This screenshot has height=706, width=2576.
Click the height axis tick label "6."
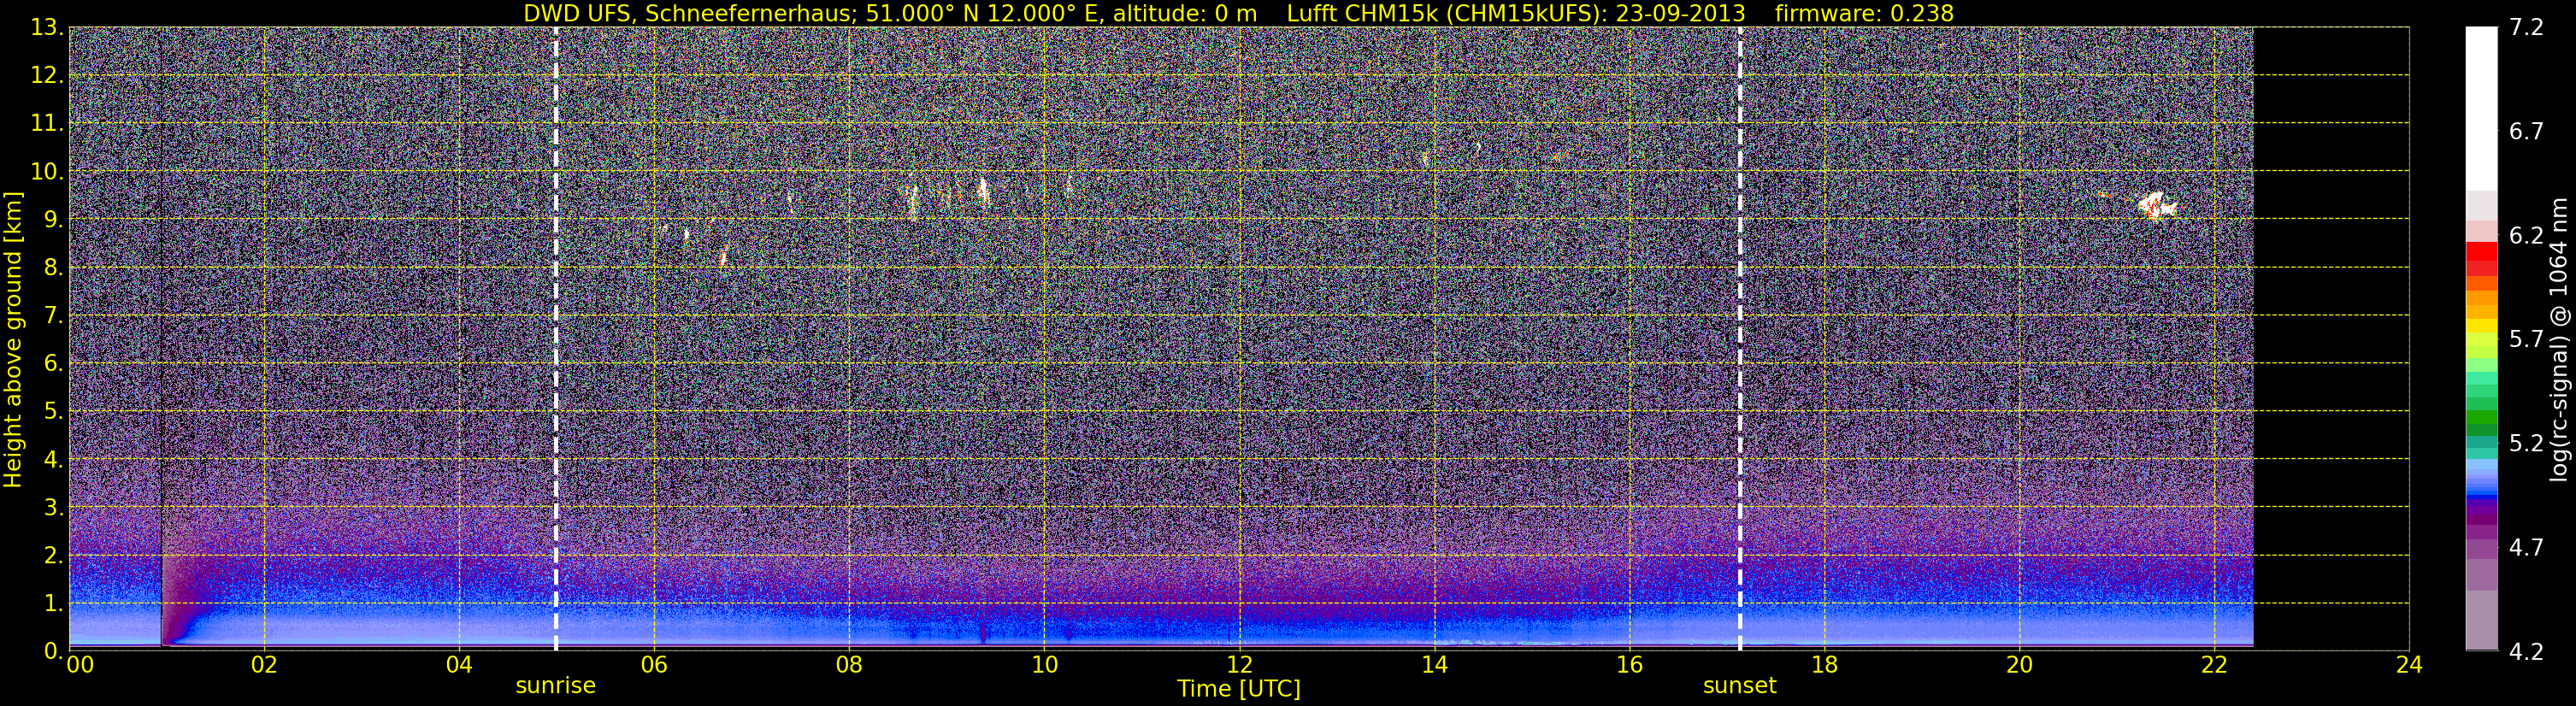(x=54, y=364)
